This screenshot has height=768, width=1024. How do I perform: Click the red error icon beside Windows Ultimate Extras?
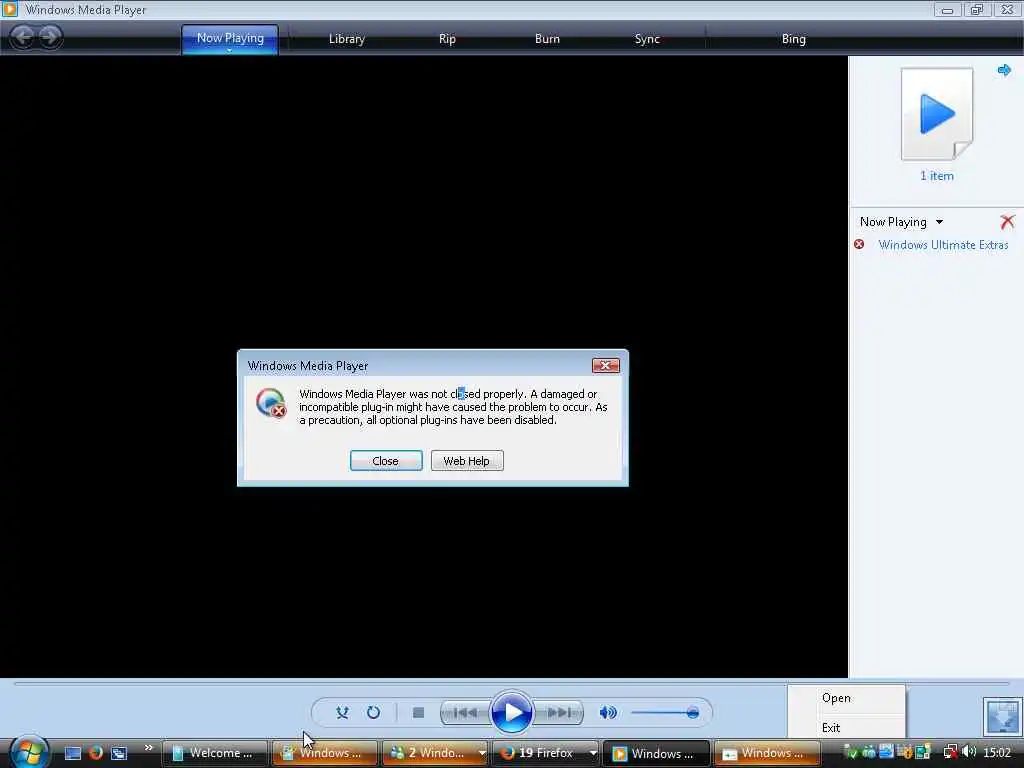tap(859, 244)
